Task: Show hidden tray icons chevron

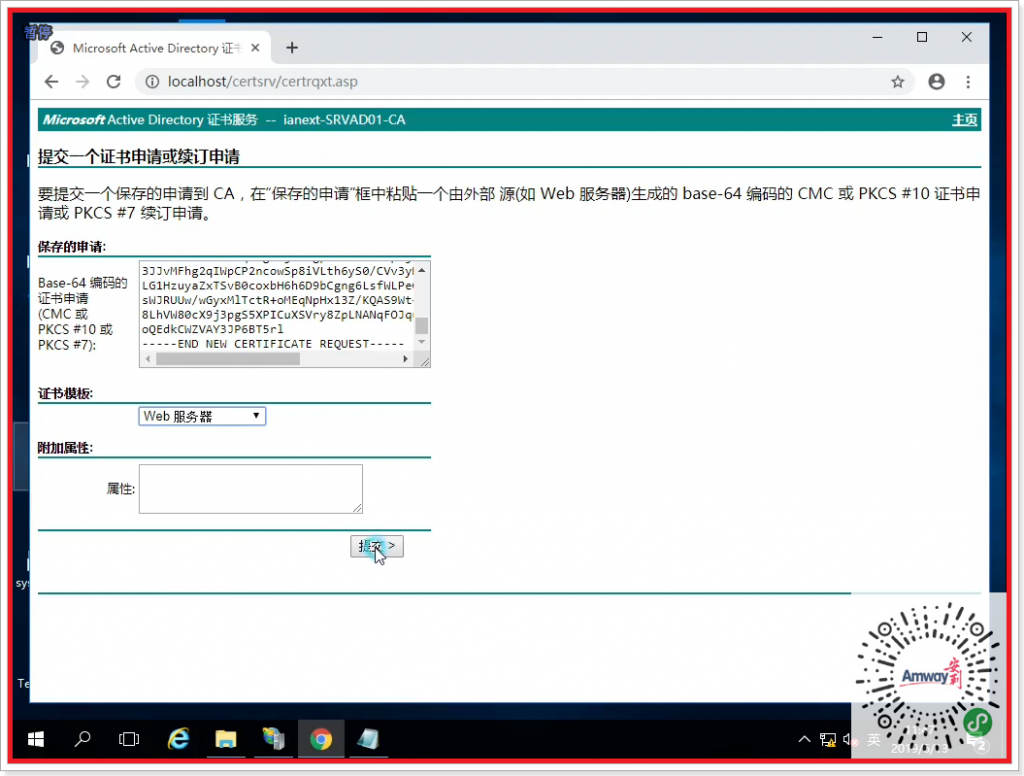Action: click(x=804, y=740)
